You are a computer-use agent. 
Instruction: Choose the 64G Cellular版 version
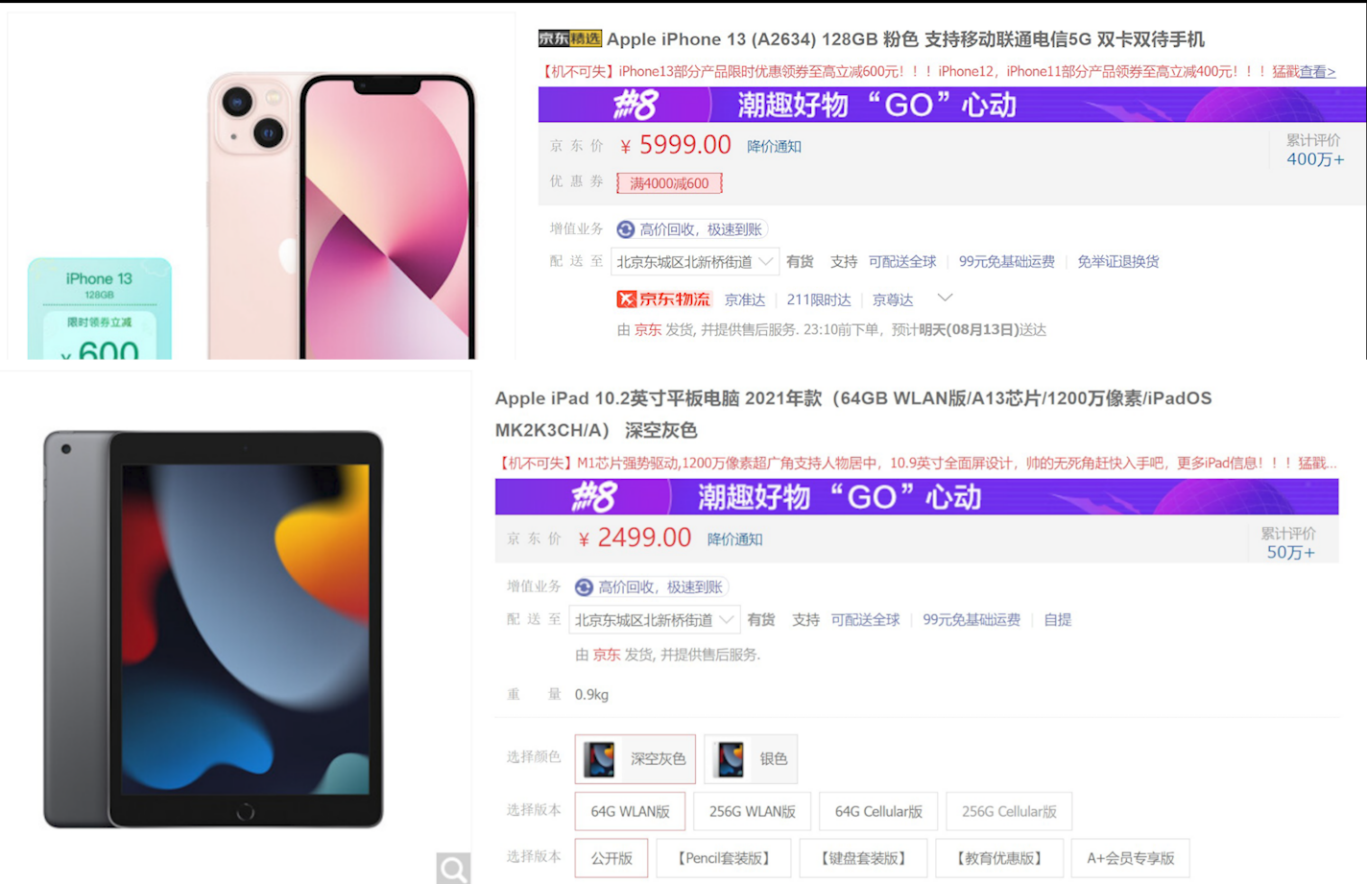878,811
